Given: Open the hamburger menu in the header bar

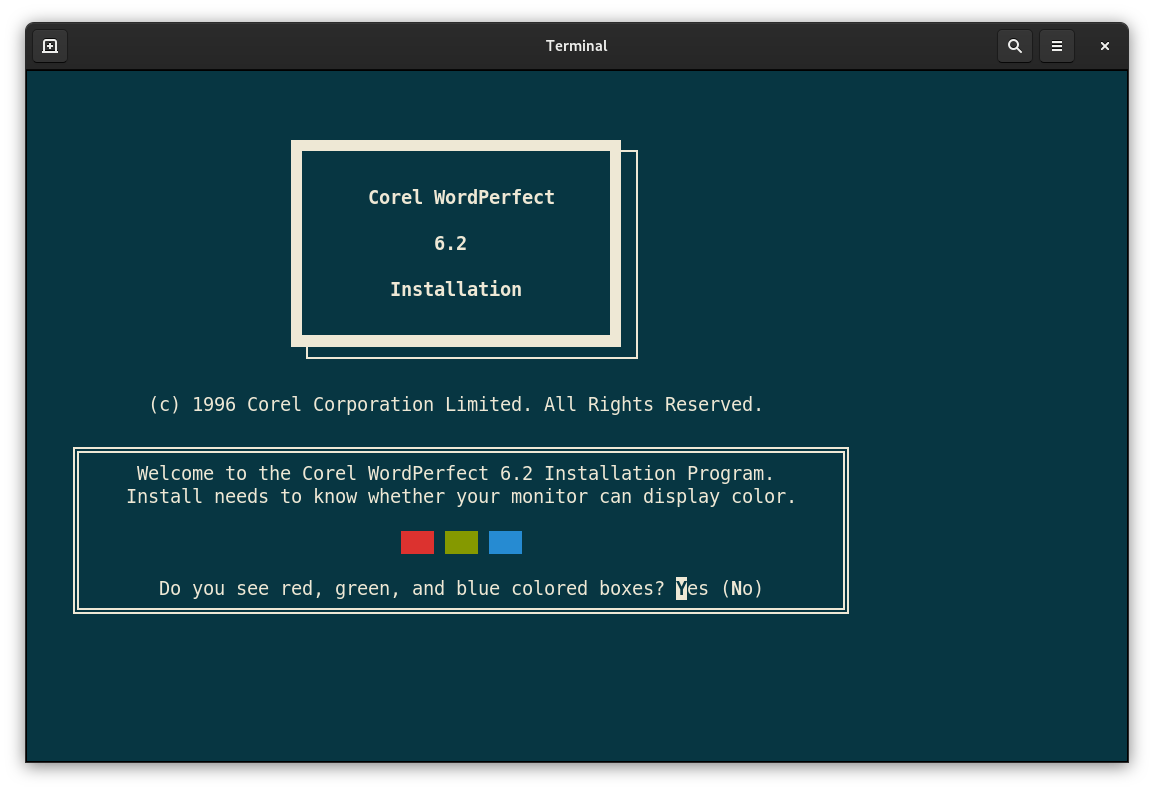Looking at the screenshot, I should [1056, 46].
